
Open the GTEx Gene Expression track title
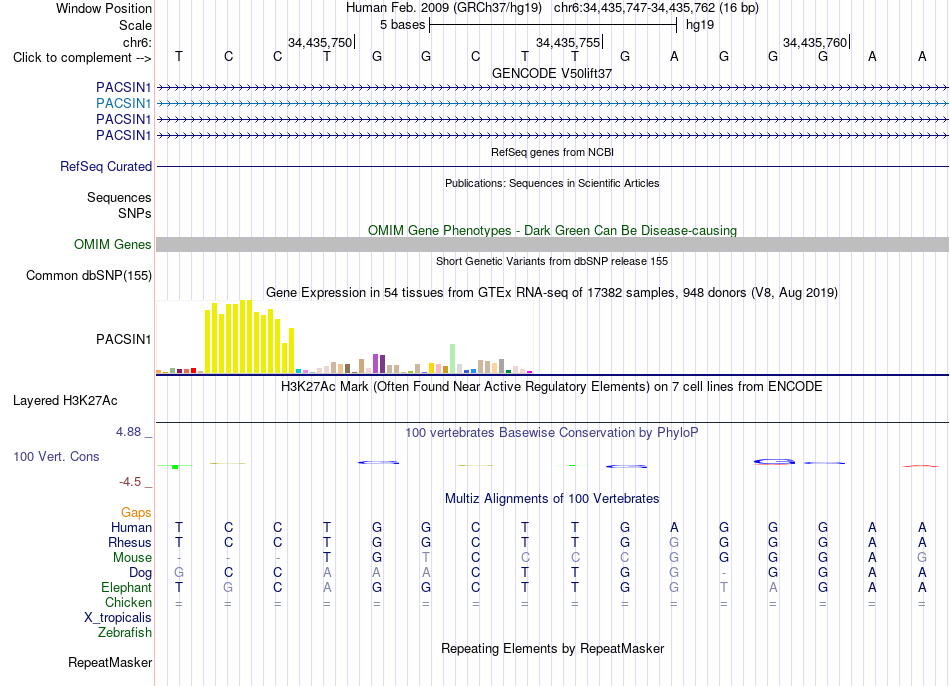(552, 293)
